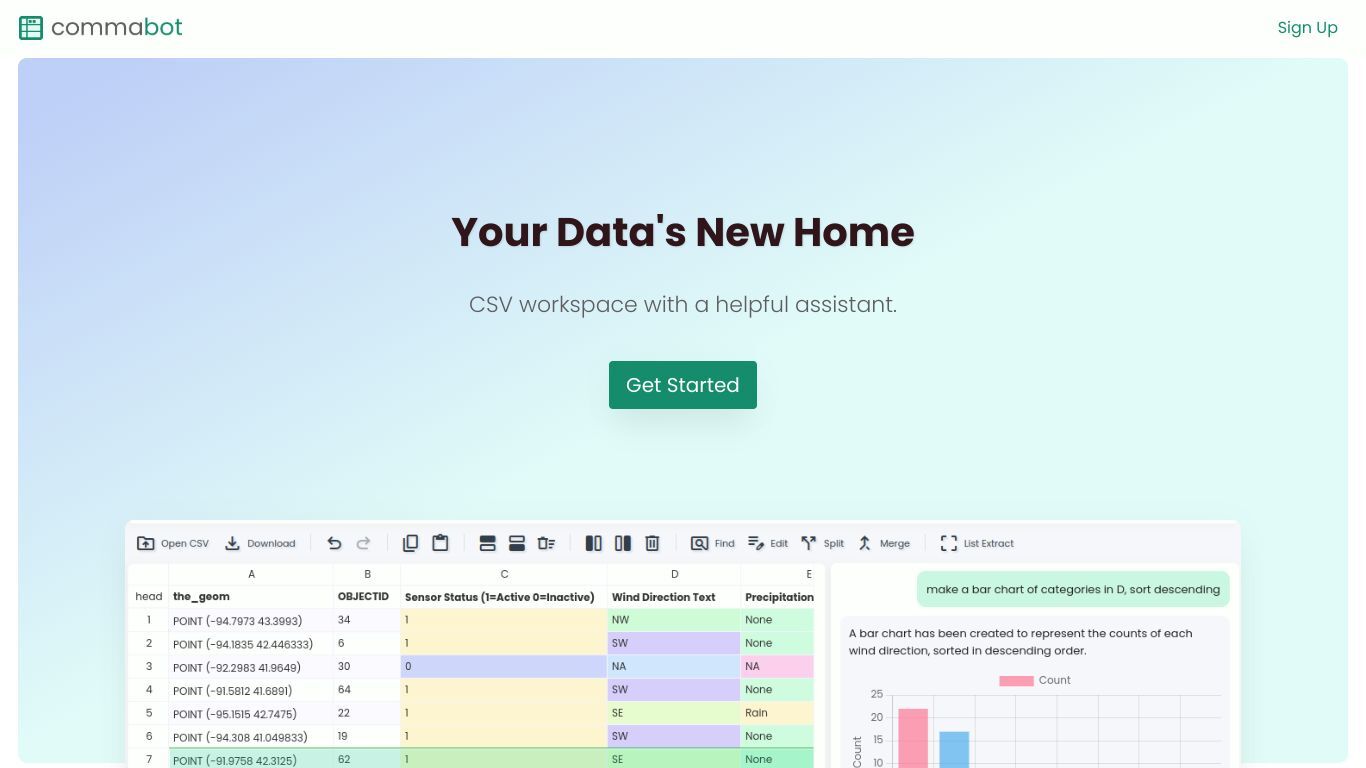Click the 'OBJECTID' header cell
The width and height of the screenshot is (1366, 768).
(367, 597)
